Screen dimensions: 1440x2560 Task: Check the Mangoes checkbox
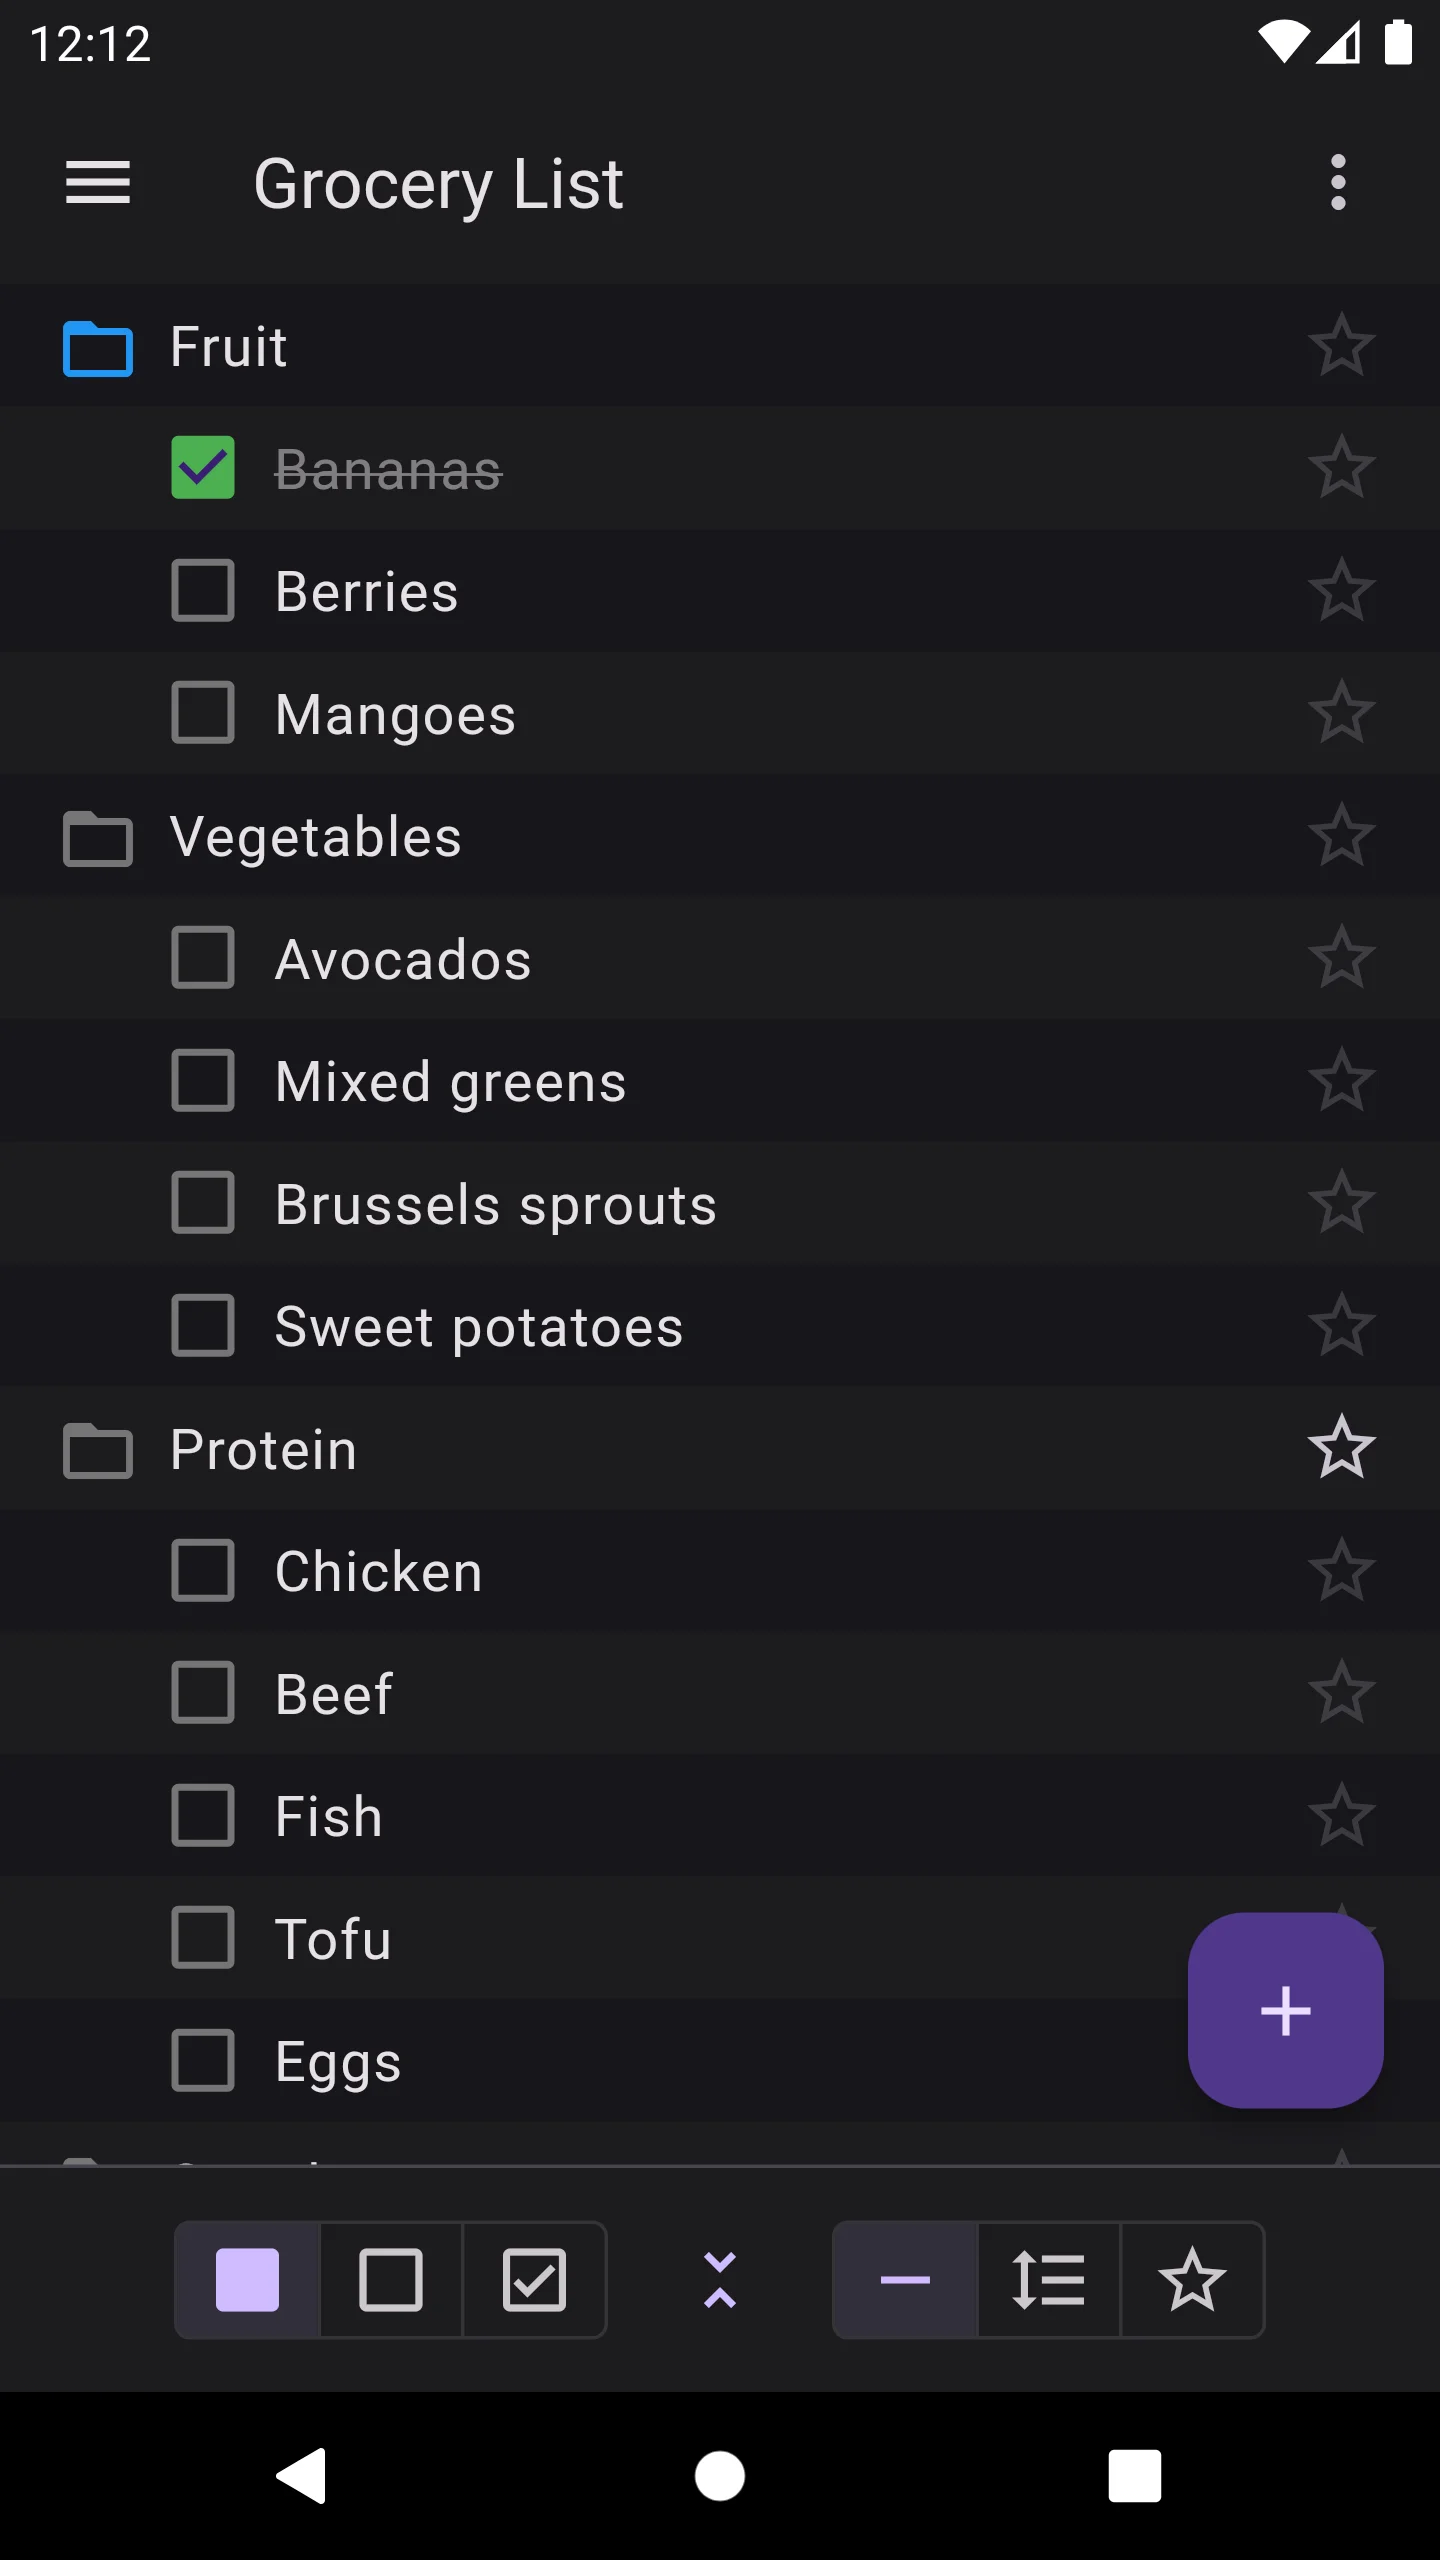[x=203, y=713]
